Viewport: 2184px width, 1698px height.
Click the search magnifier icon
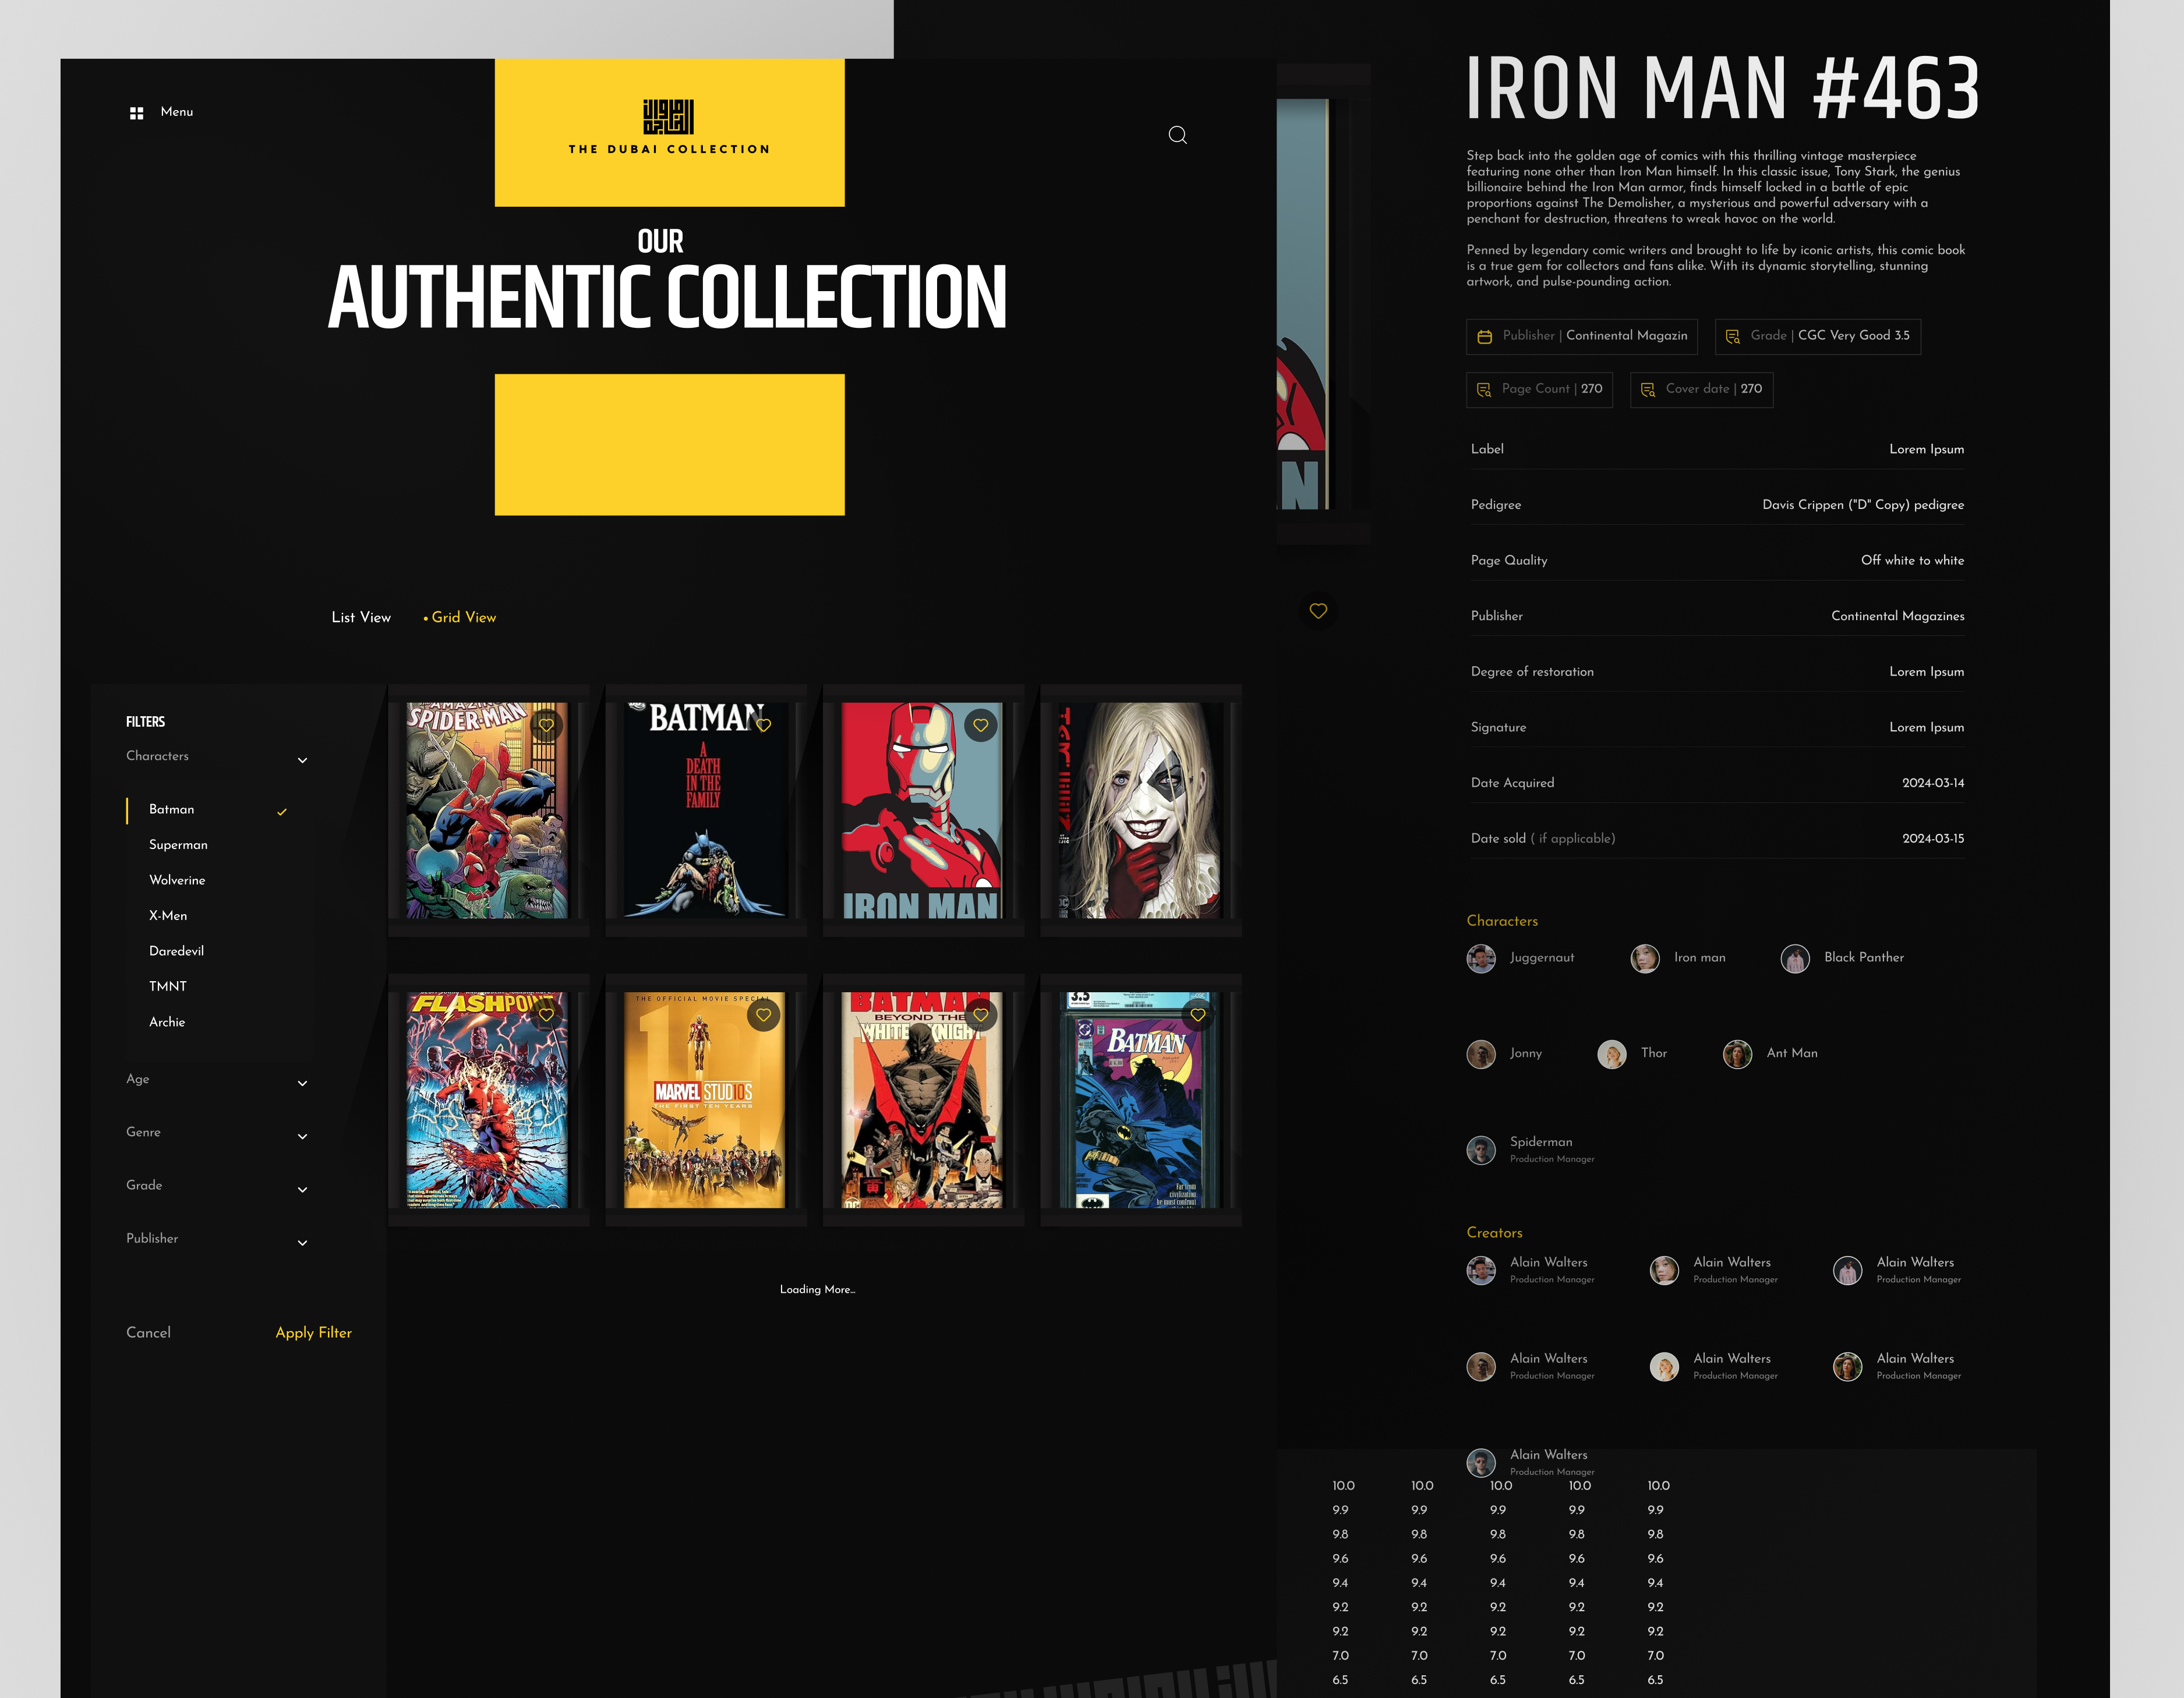1177,135
